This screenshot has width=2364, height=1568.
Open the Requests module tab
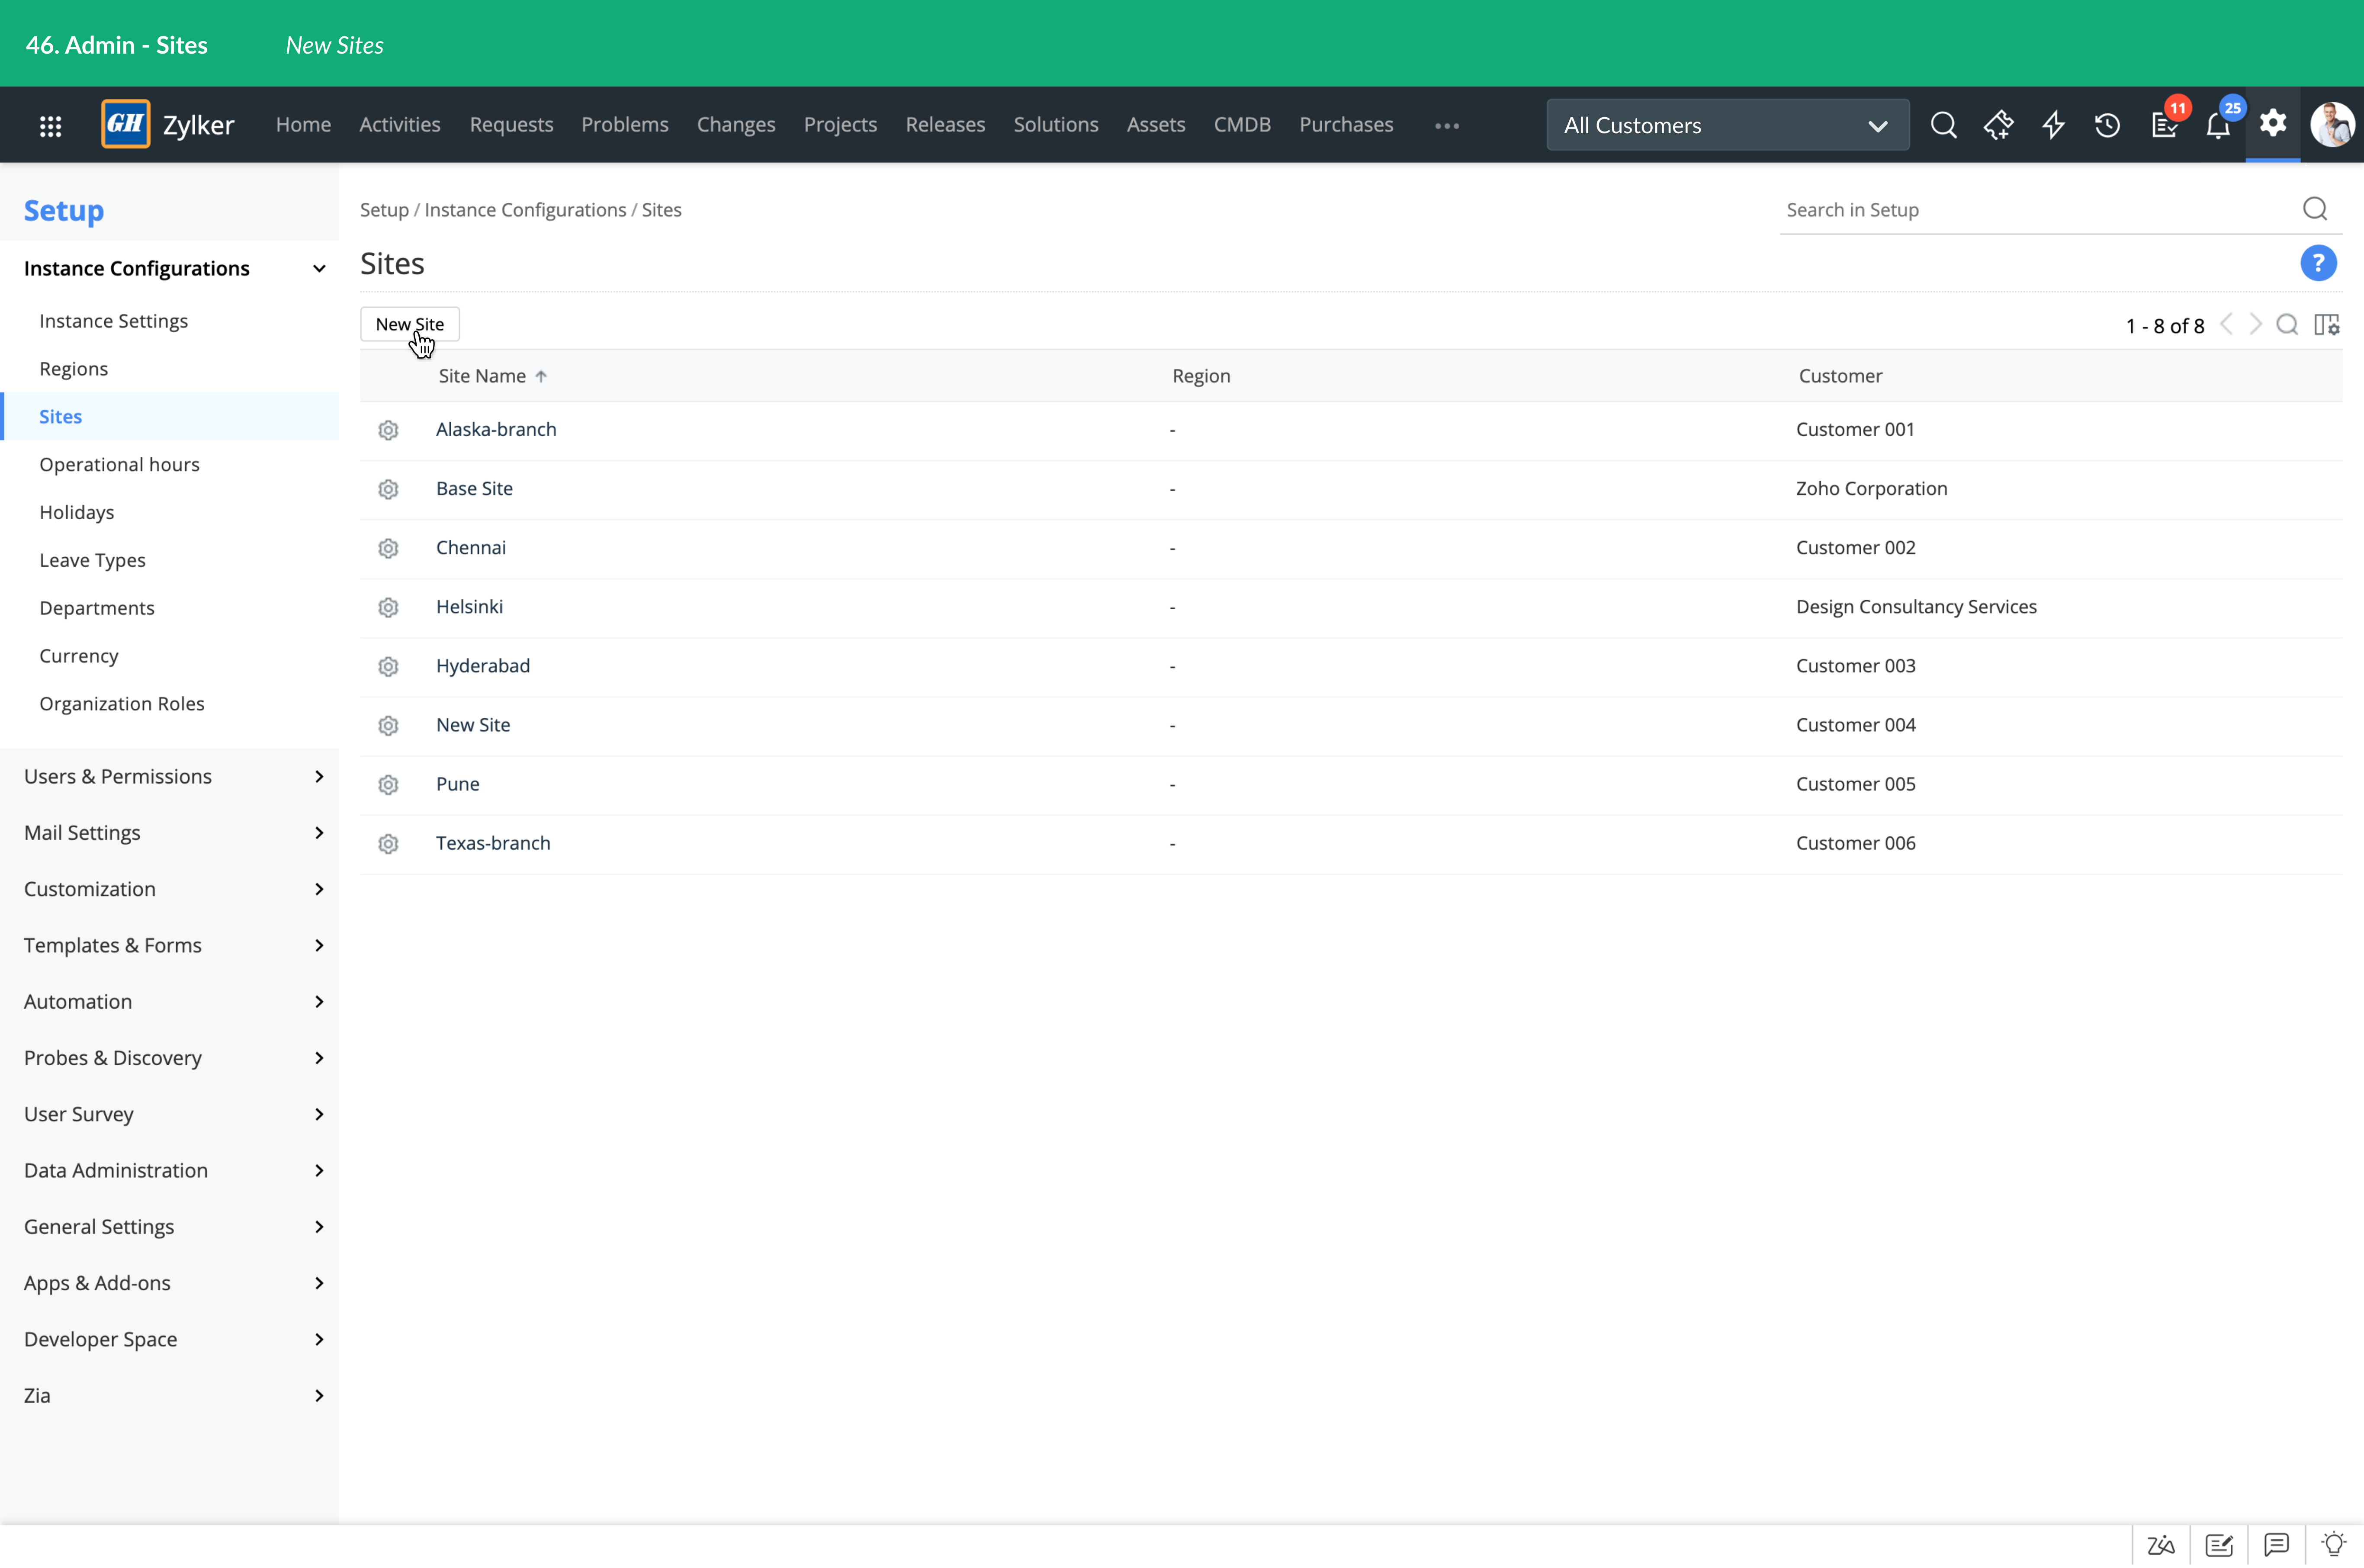coord(511,124)
